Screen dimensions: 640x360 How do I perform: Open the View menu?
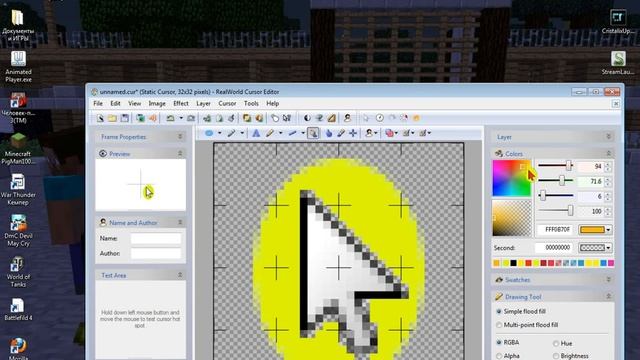pyautogui.click(x=134, y=104)
